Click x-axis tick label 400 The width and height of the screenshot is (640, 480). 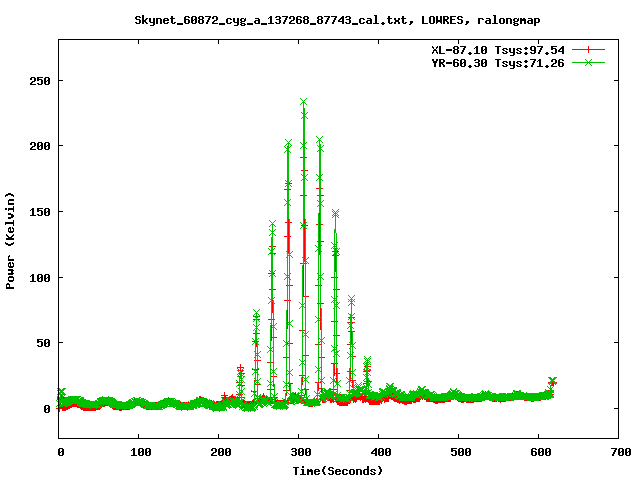point(381,452)
